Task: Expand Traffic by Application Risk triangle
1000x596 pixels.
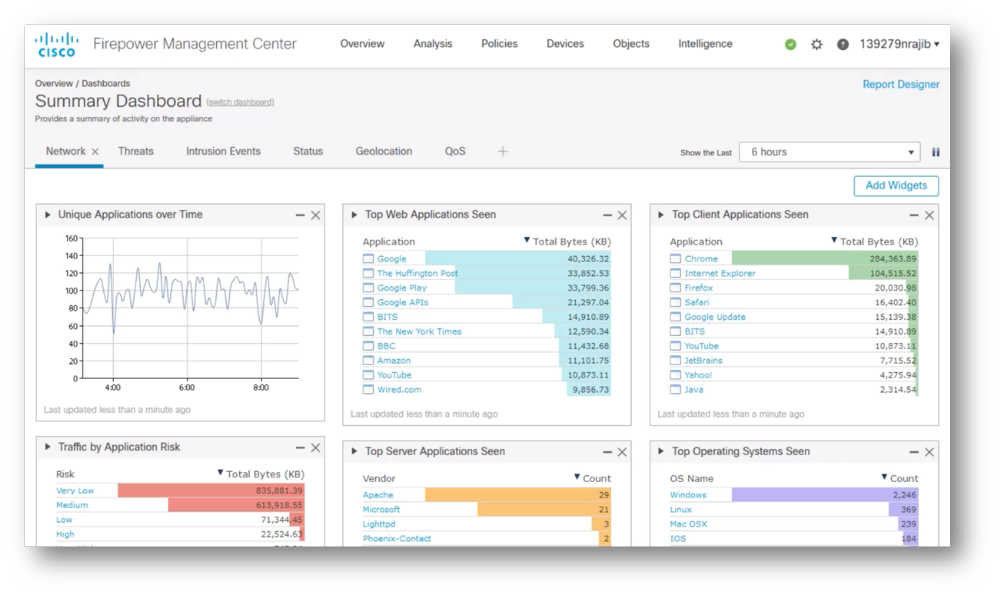Action: pyautogui.click(x=48, y=447)
